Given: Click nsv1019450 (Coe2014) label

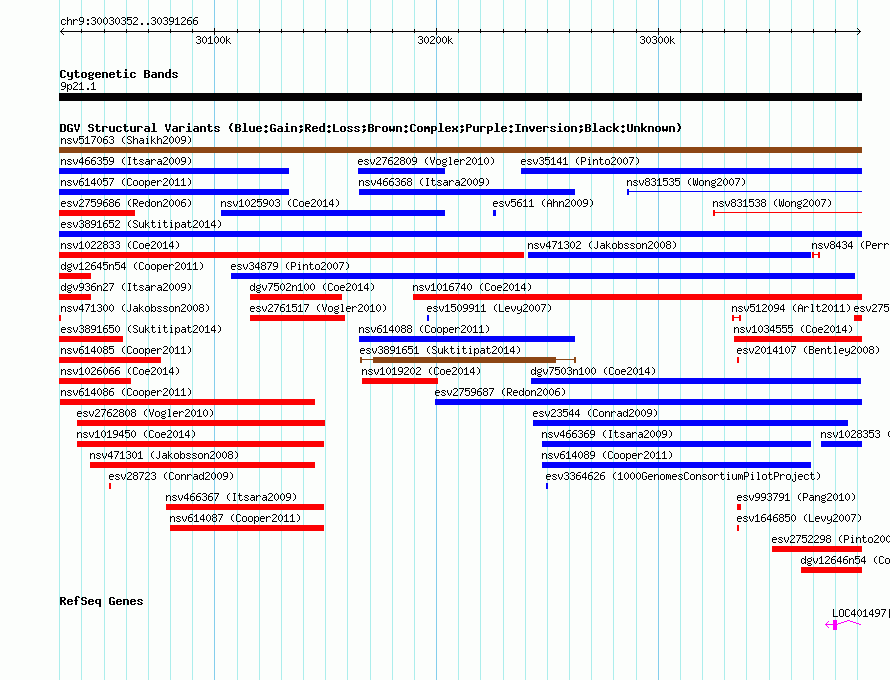Looking at the screenshot, I should pos(136,434).
